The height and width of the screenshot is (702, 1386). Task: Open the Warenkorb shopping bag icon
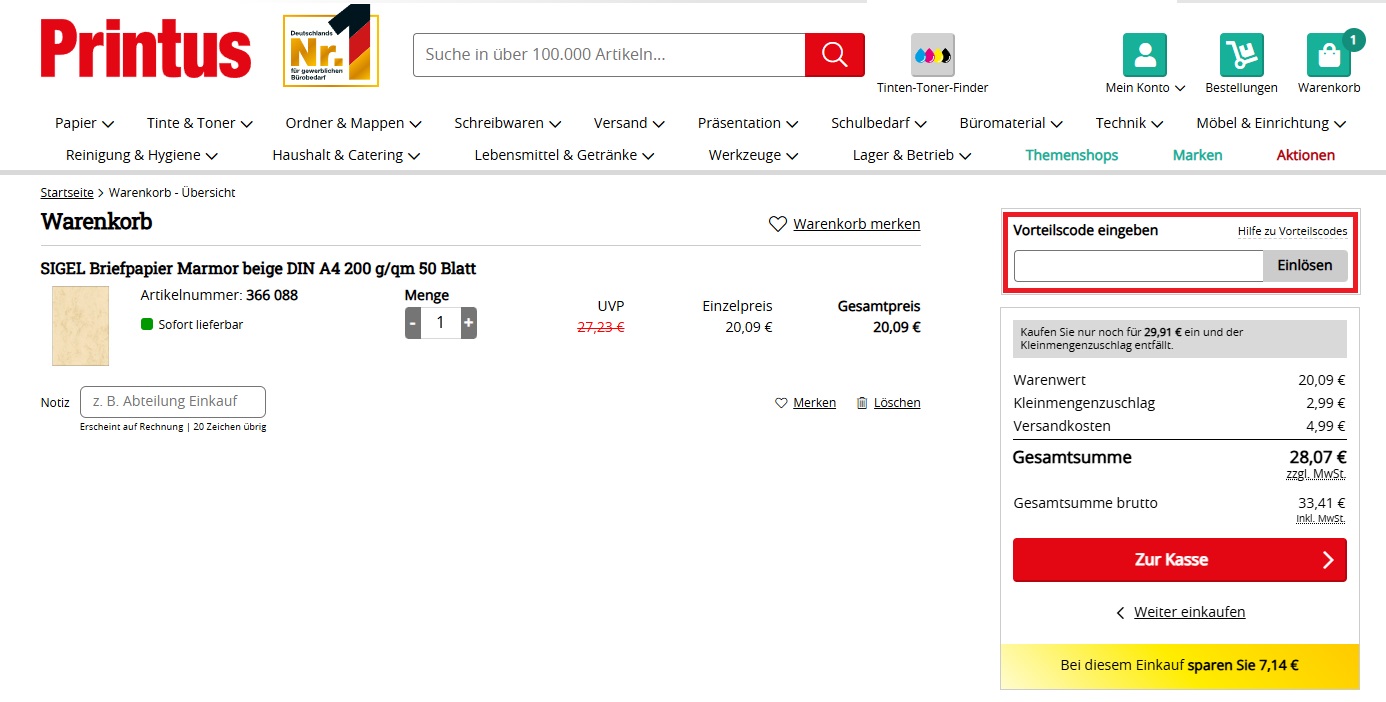pyautogui.click(x=1328, y=55)
